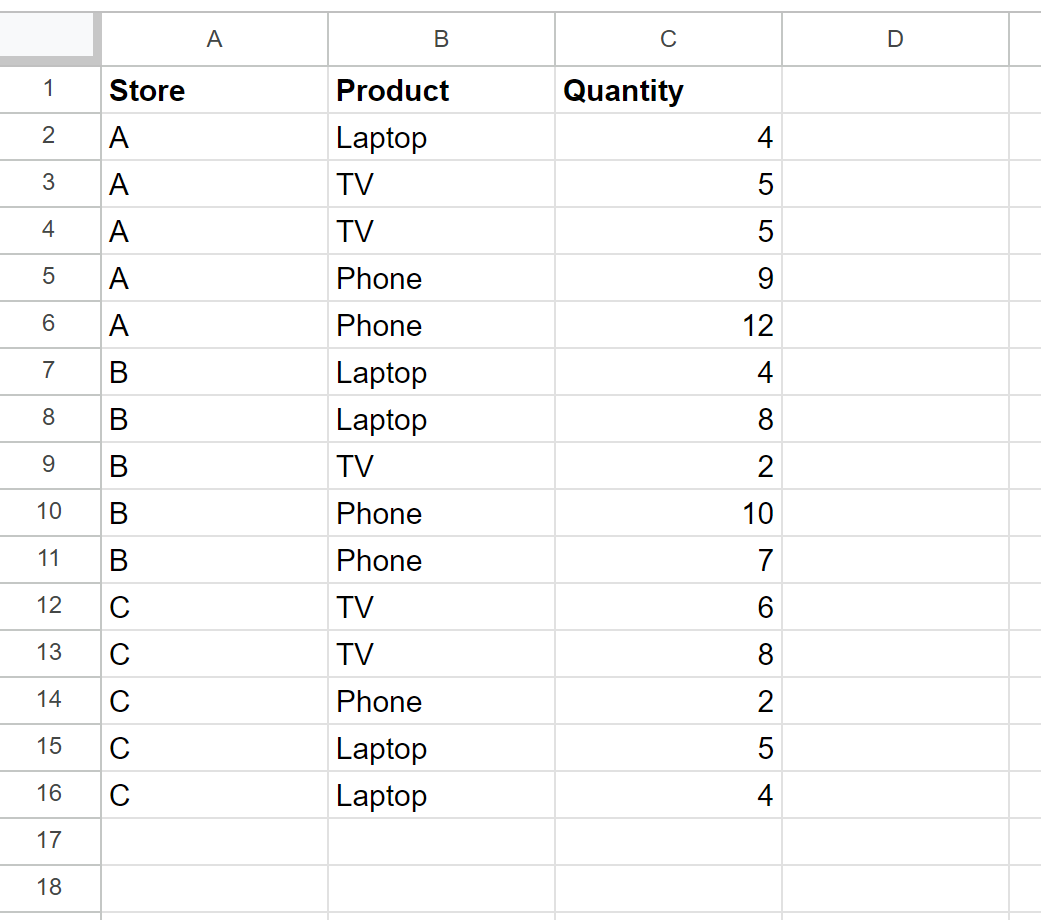Click the Store C cell in row 12
Image resolution: width=1041 pixels, height=920 pixels.
[x=213, y=607]
